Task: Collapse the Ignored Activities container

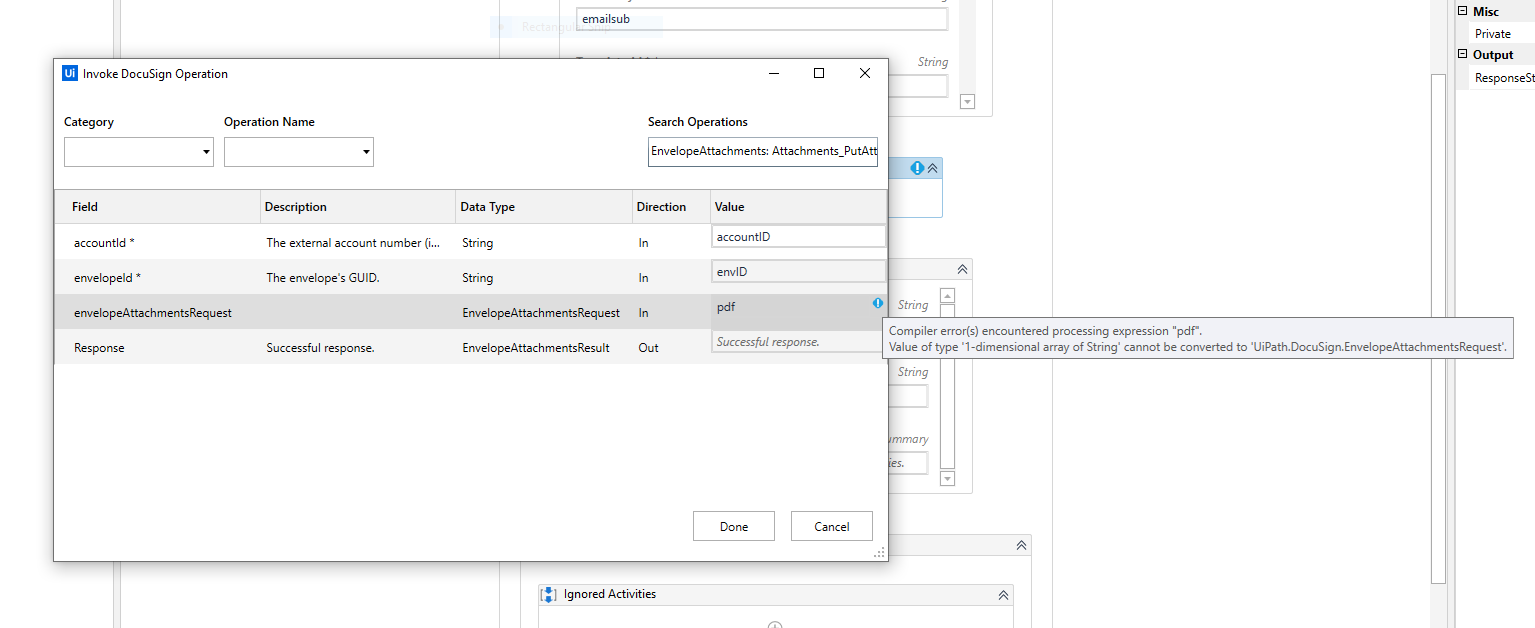Action: [1003, 594]
